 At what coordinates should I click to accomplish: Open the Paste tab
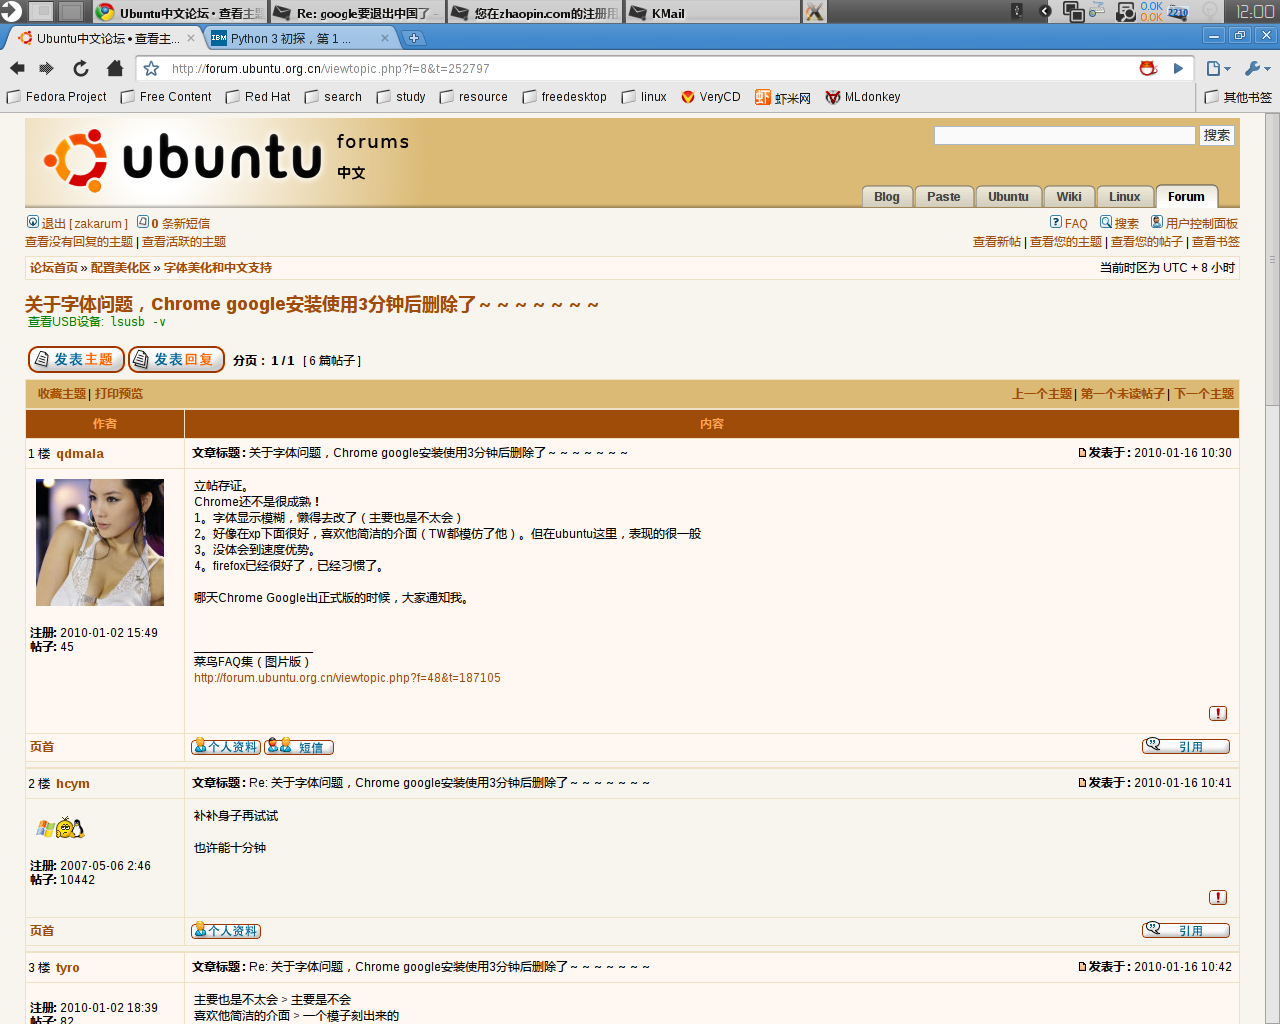pyautogui.click(x=944, y=197)
